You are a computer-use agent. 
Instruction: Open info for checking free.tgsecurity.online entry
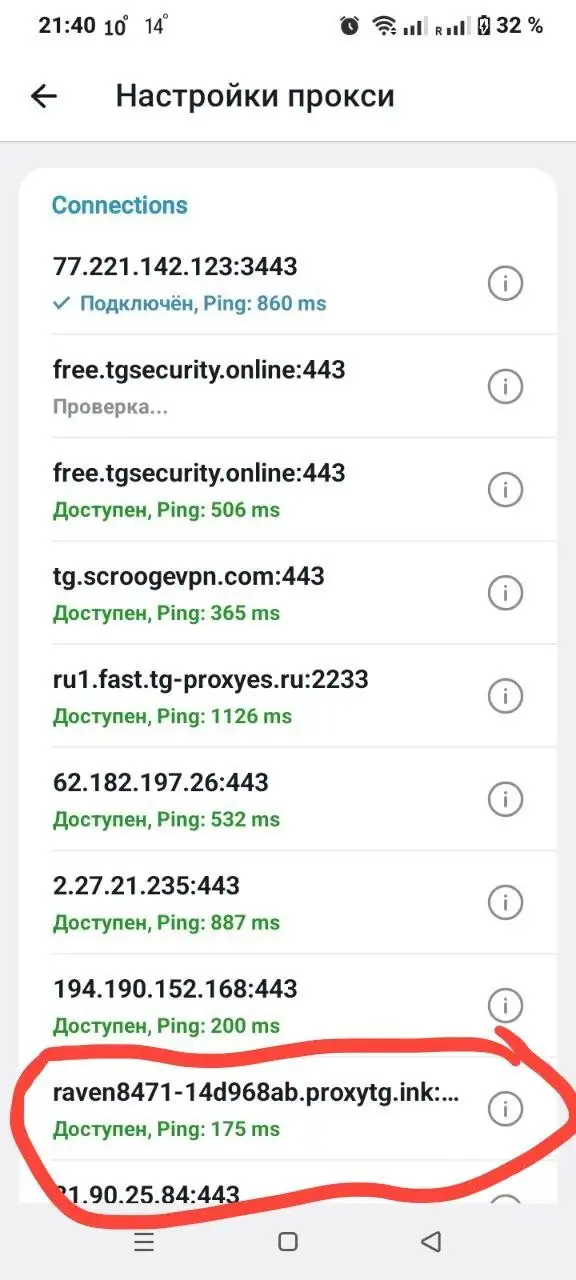click(506, 386)
